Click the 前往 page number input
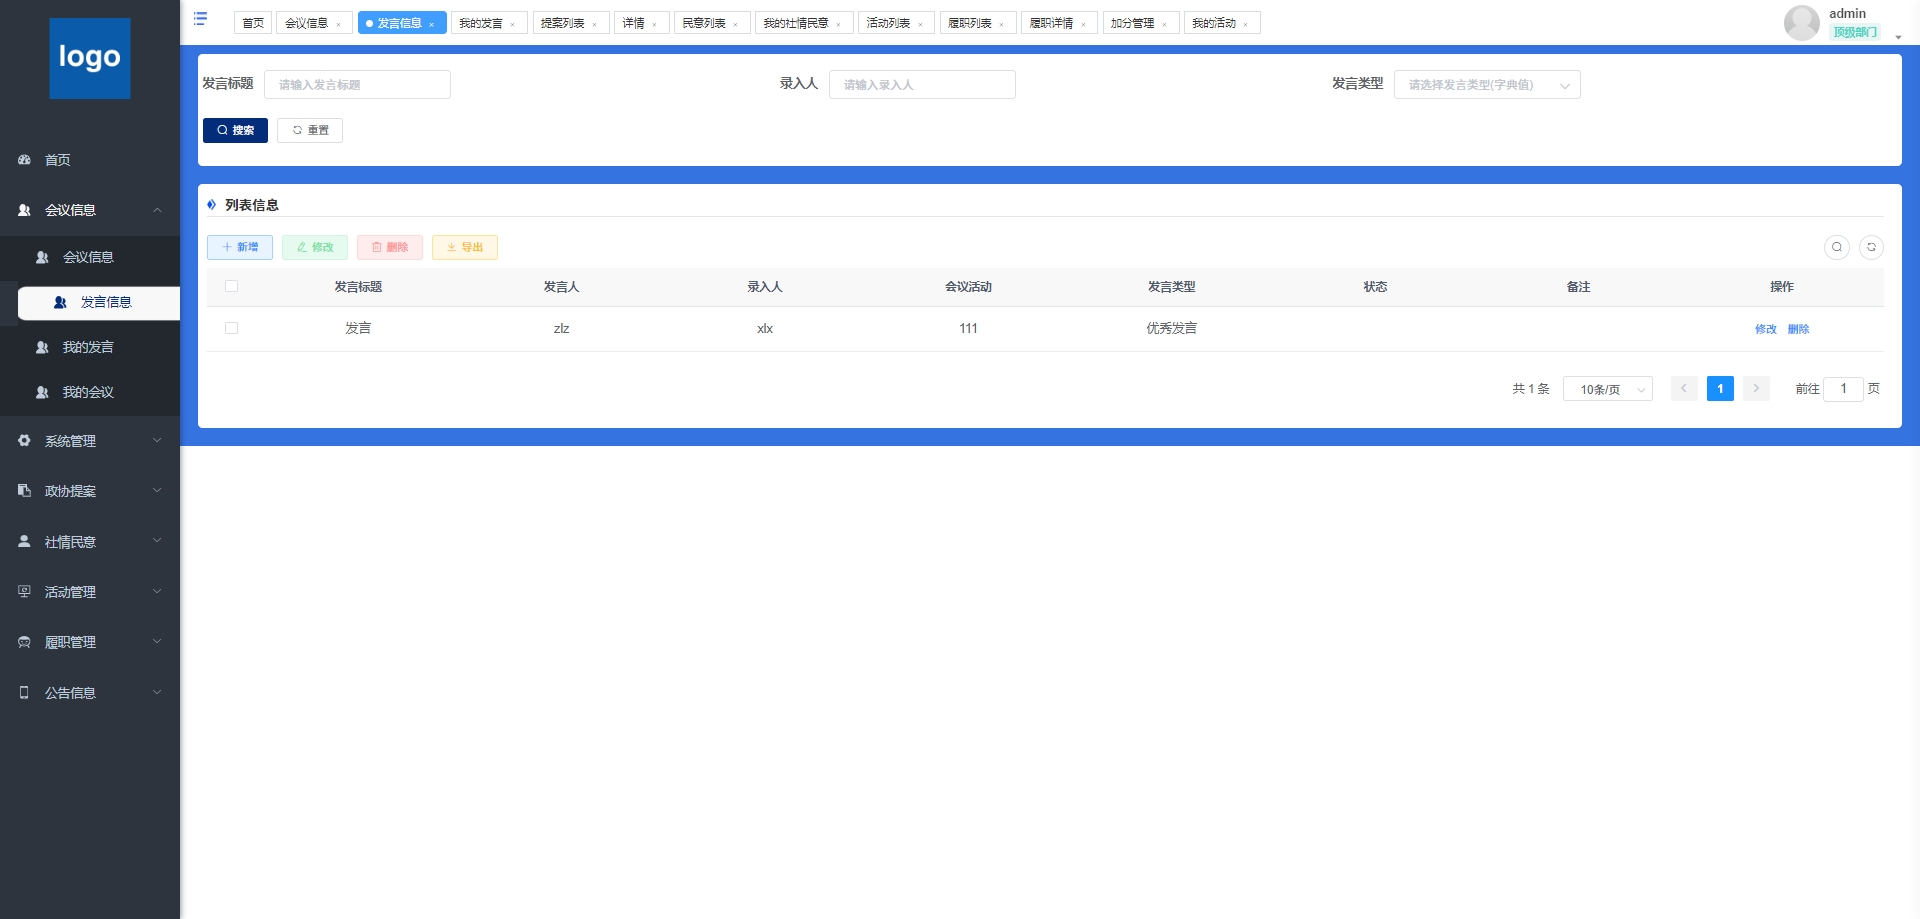Screen dimensions: 1920x919 (x=1843, y=389)
